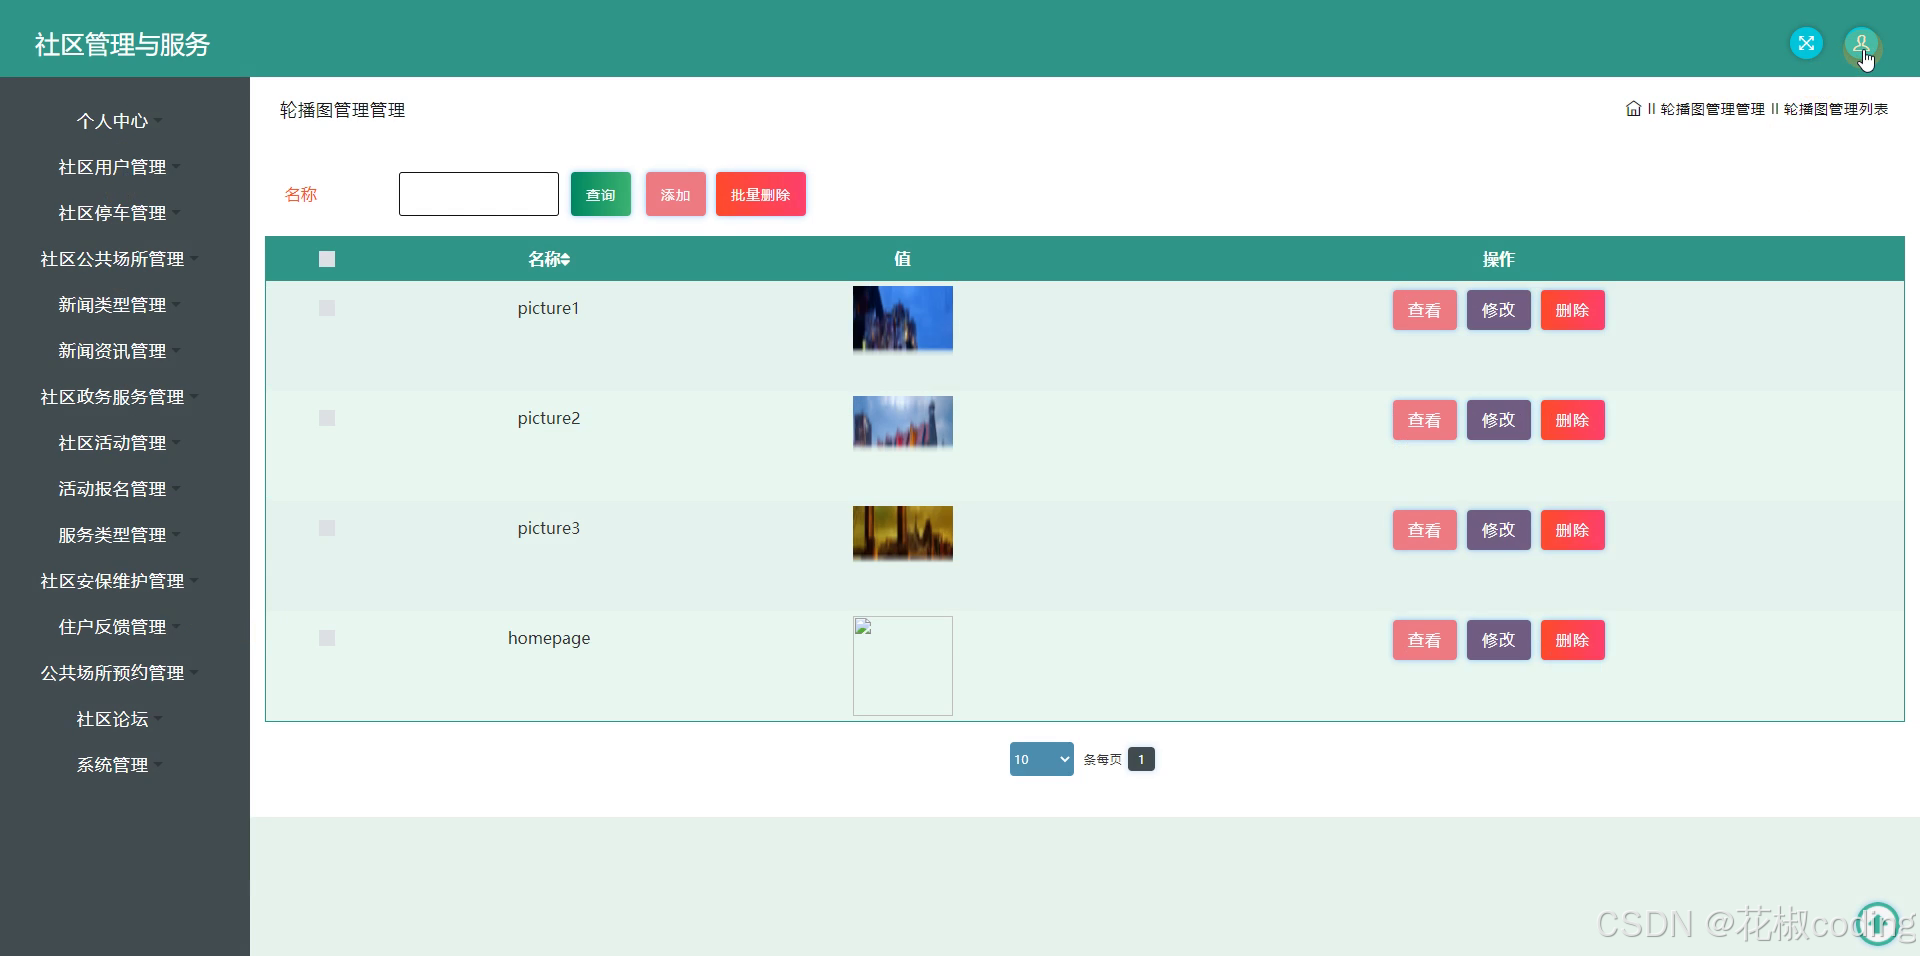Click the 查询 search button
This screenshot has height=956, width=1920.
600,194
